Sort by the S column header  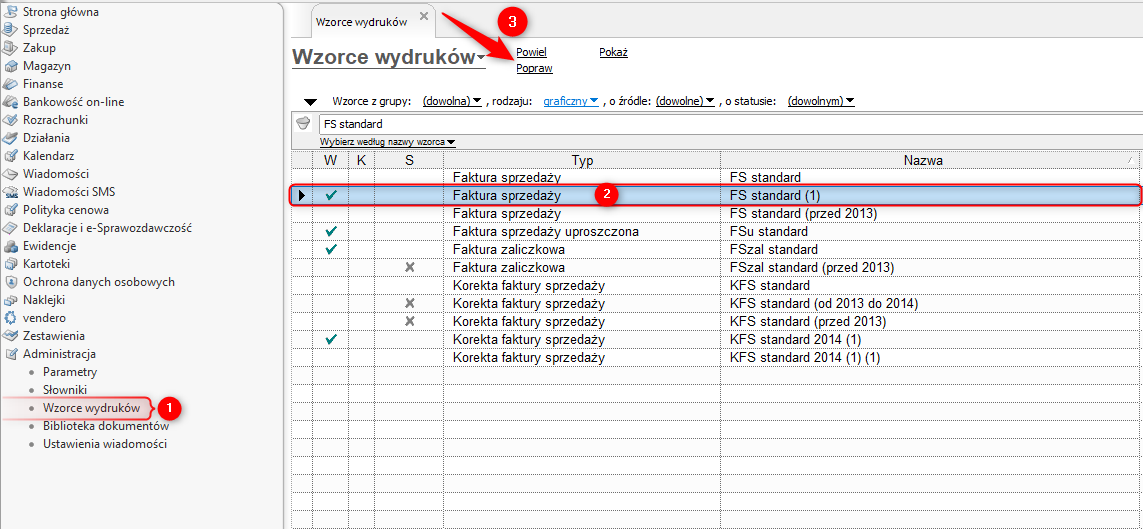410,160
